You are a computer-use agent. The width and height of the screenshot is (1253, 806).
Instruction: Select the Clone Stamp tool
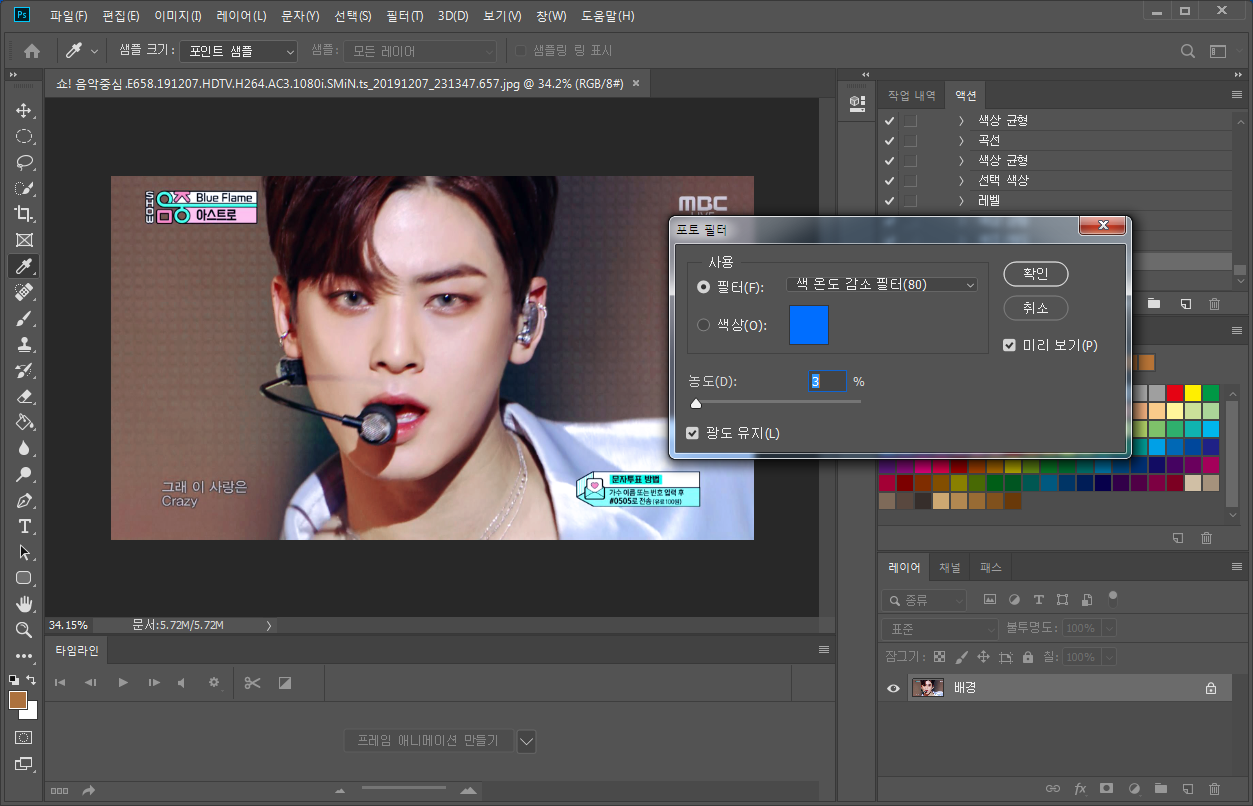pyautogui.click(x=24, y=344)
